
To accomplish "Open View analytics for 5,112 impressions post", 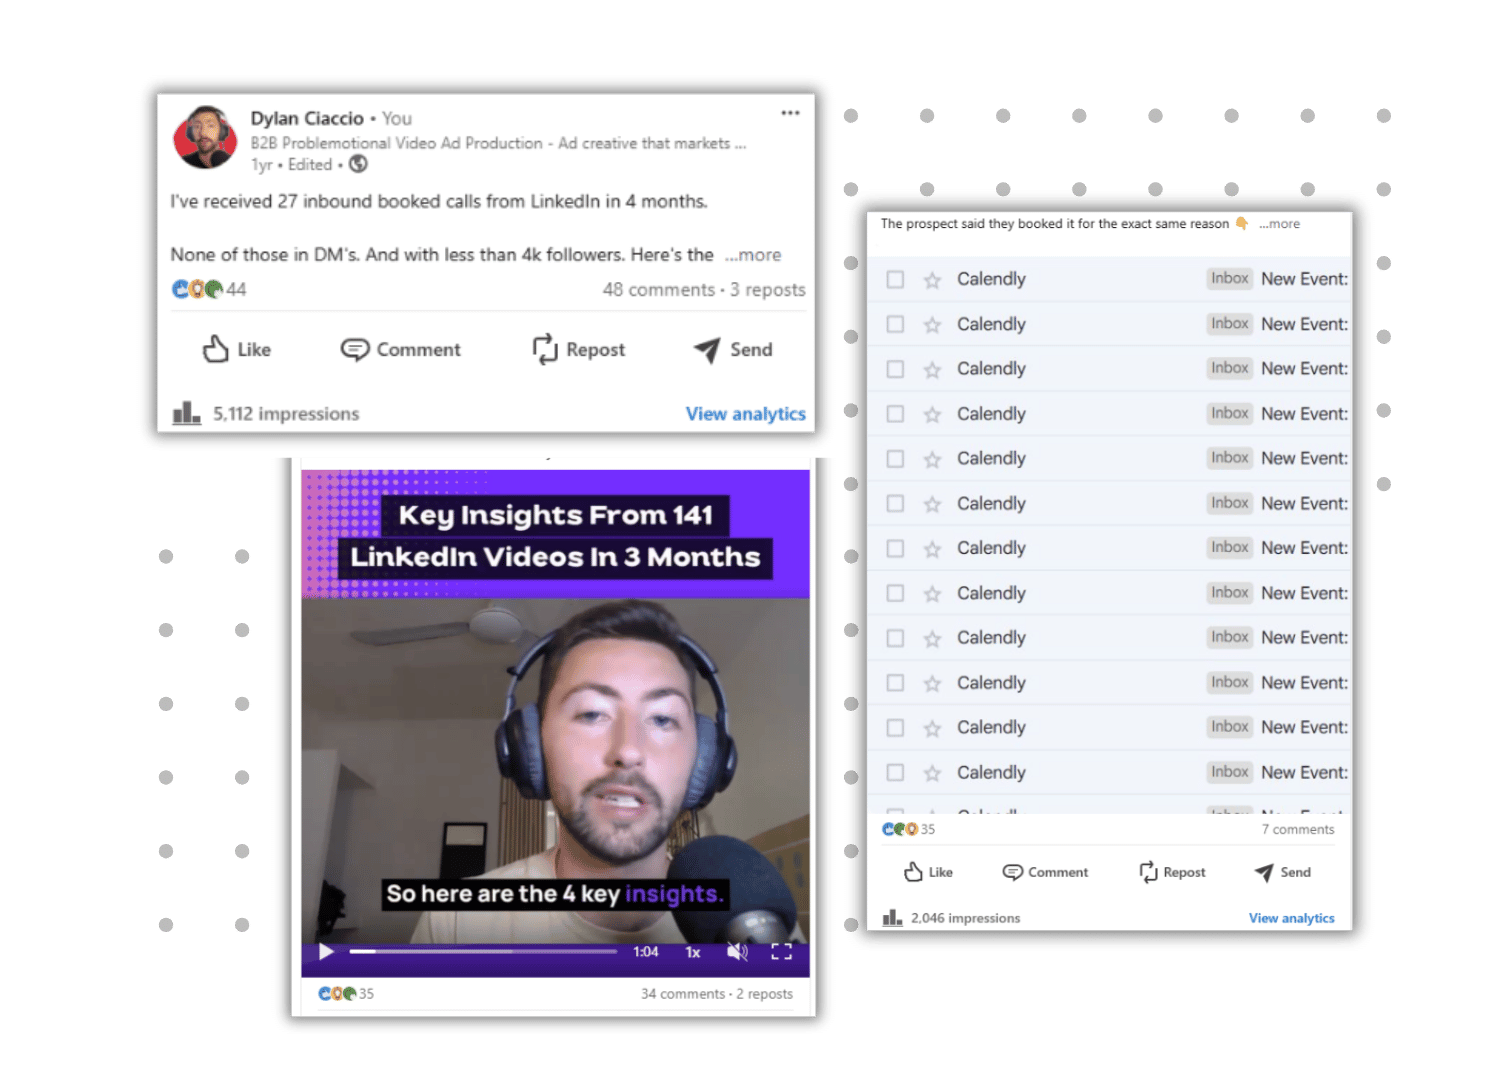I will [745, 414].
